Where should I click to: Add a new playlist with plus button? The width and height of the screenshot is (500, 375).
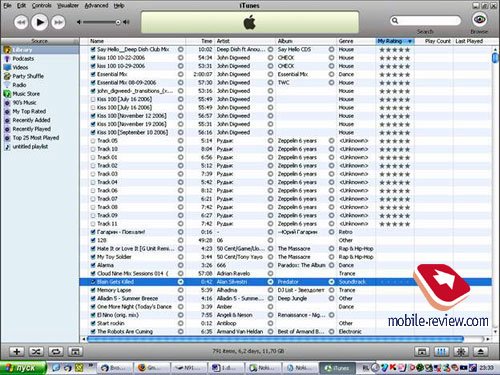point(17,351)
